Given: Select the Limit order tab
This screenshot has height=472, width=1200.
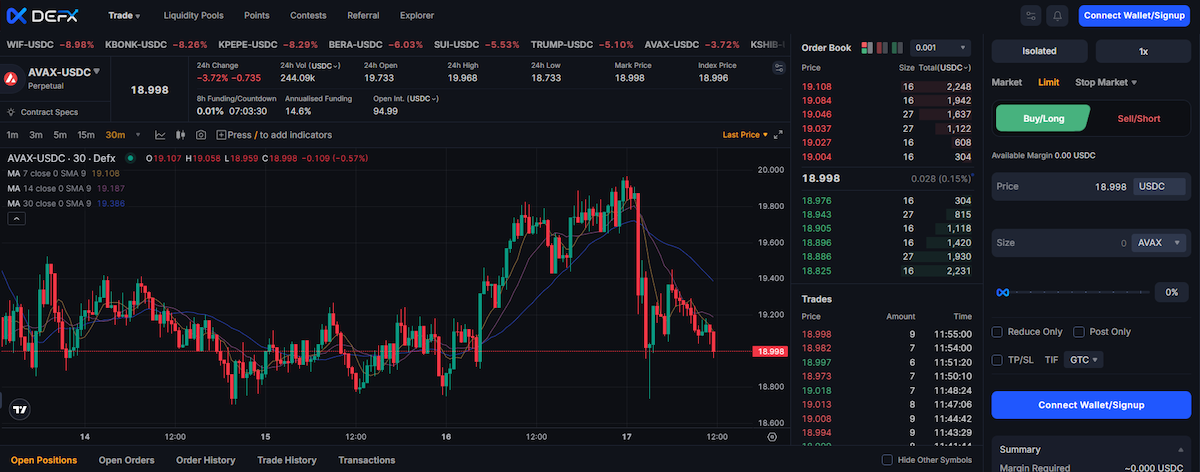Looking at the screenshot, I should pyautogui.click(x=1049, y=82).
